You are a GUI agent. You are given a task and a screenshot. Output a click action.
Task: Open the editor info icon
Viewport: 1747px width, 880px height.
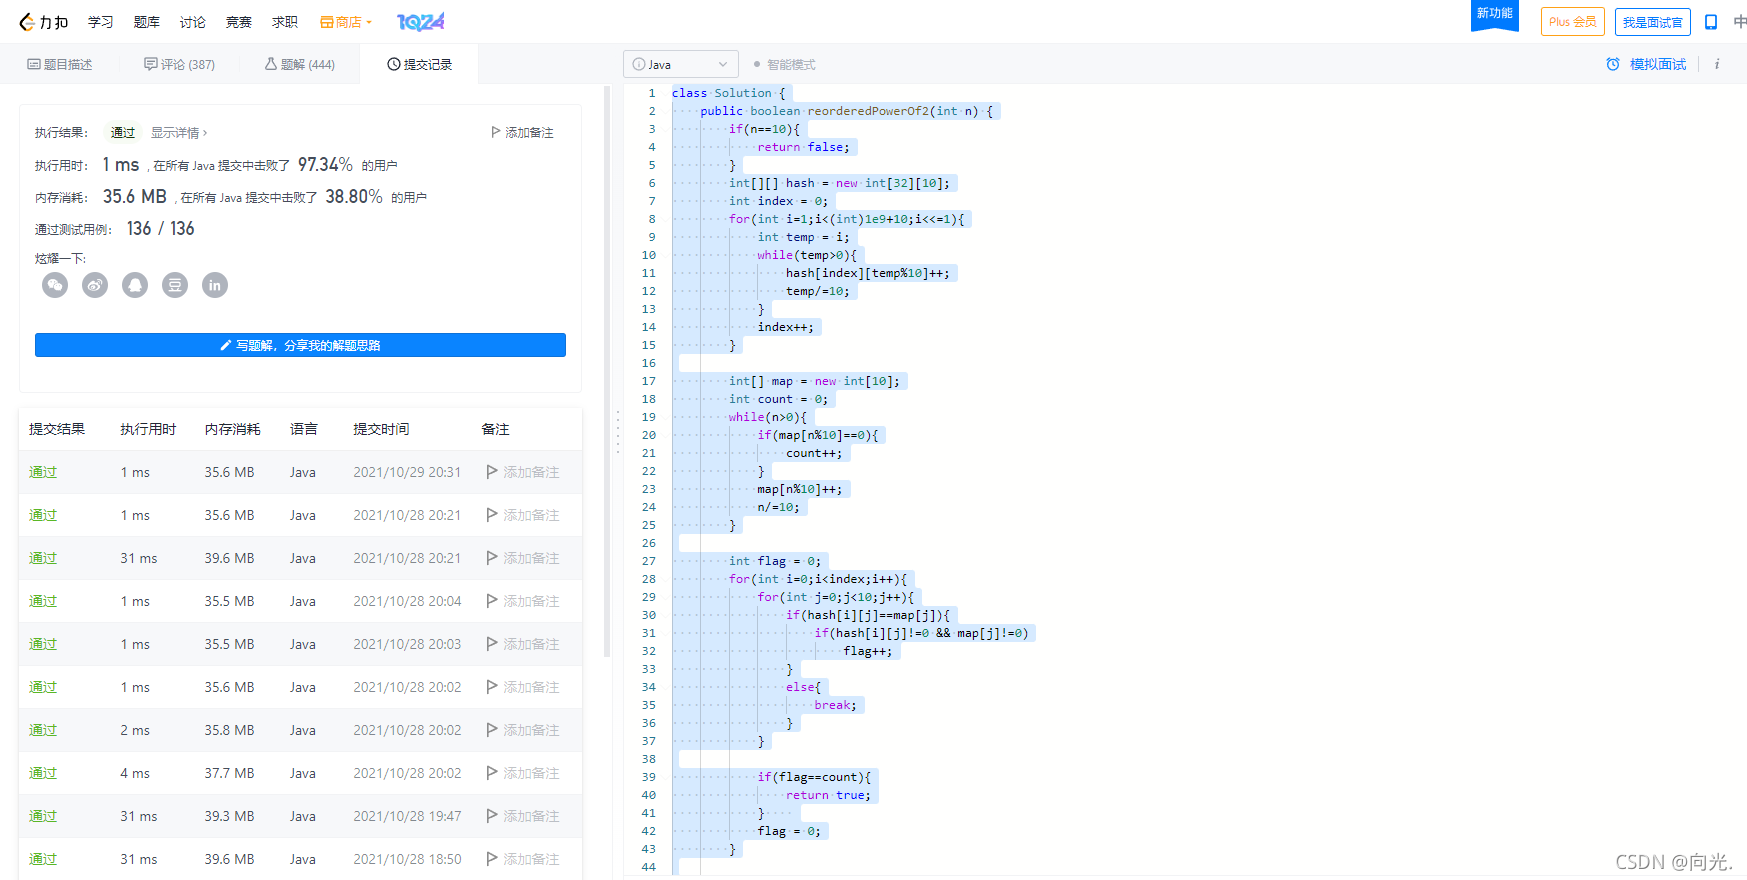coord(1717,64)
